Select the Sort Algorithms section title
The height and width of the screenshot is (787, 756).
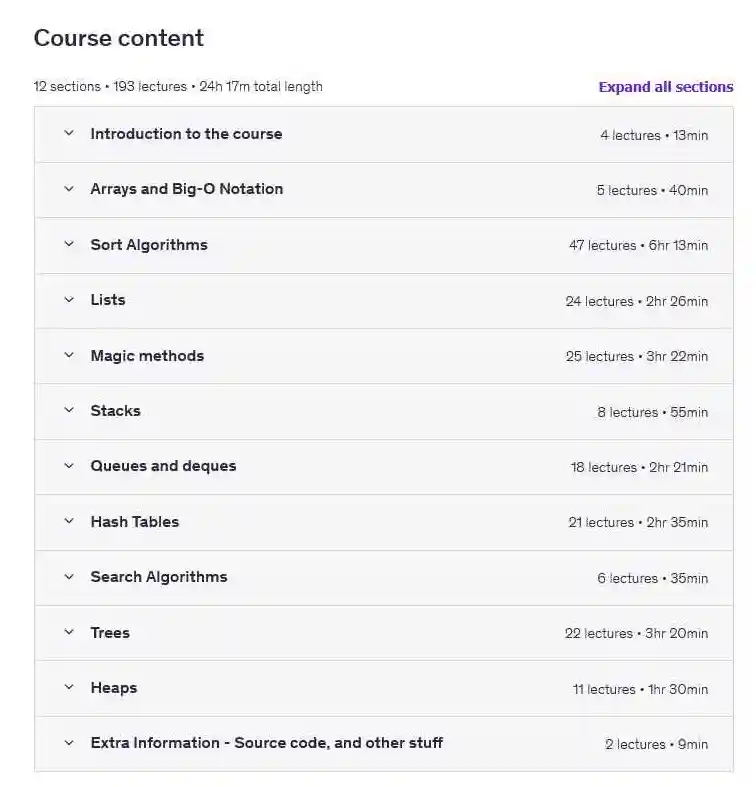pyautogui.click(x=149, y=245)
